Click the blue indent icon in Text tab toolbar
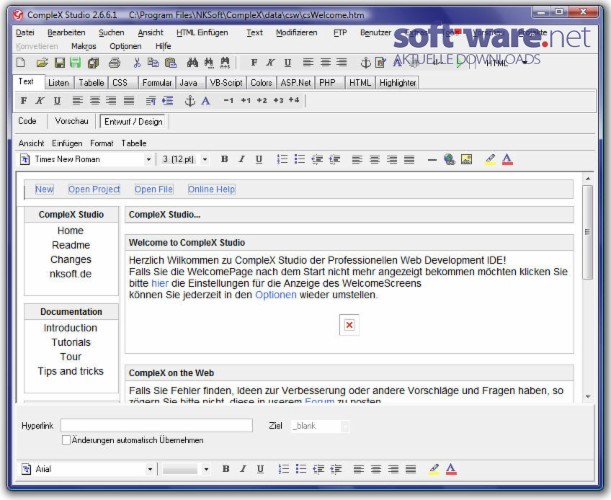Image resolution: width=611 pixels, height=500 pixels. [x=168, y=101]
